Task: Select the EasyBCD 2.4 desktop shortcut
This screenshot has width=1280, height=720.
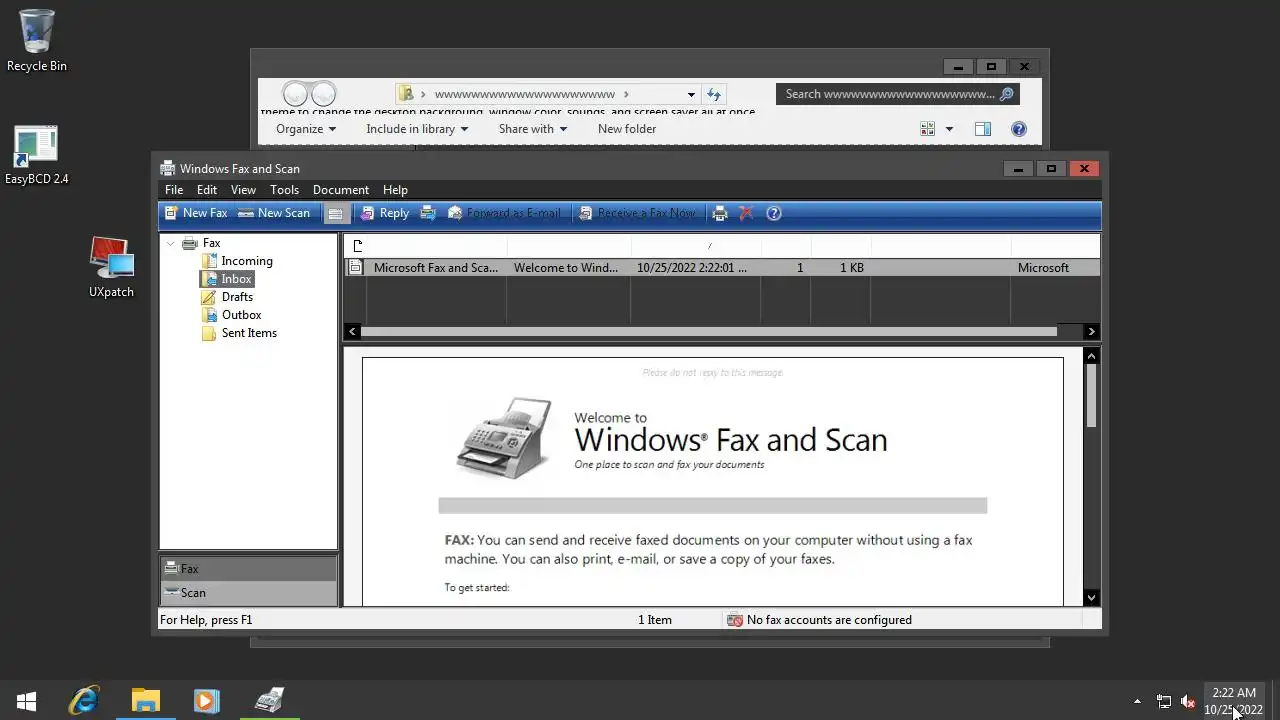Action: click(x=37, y=155)
